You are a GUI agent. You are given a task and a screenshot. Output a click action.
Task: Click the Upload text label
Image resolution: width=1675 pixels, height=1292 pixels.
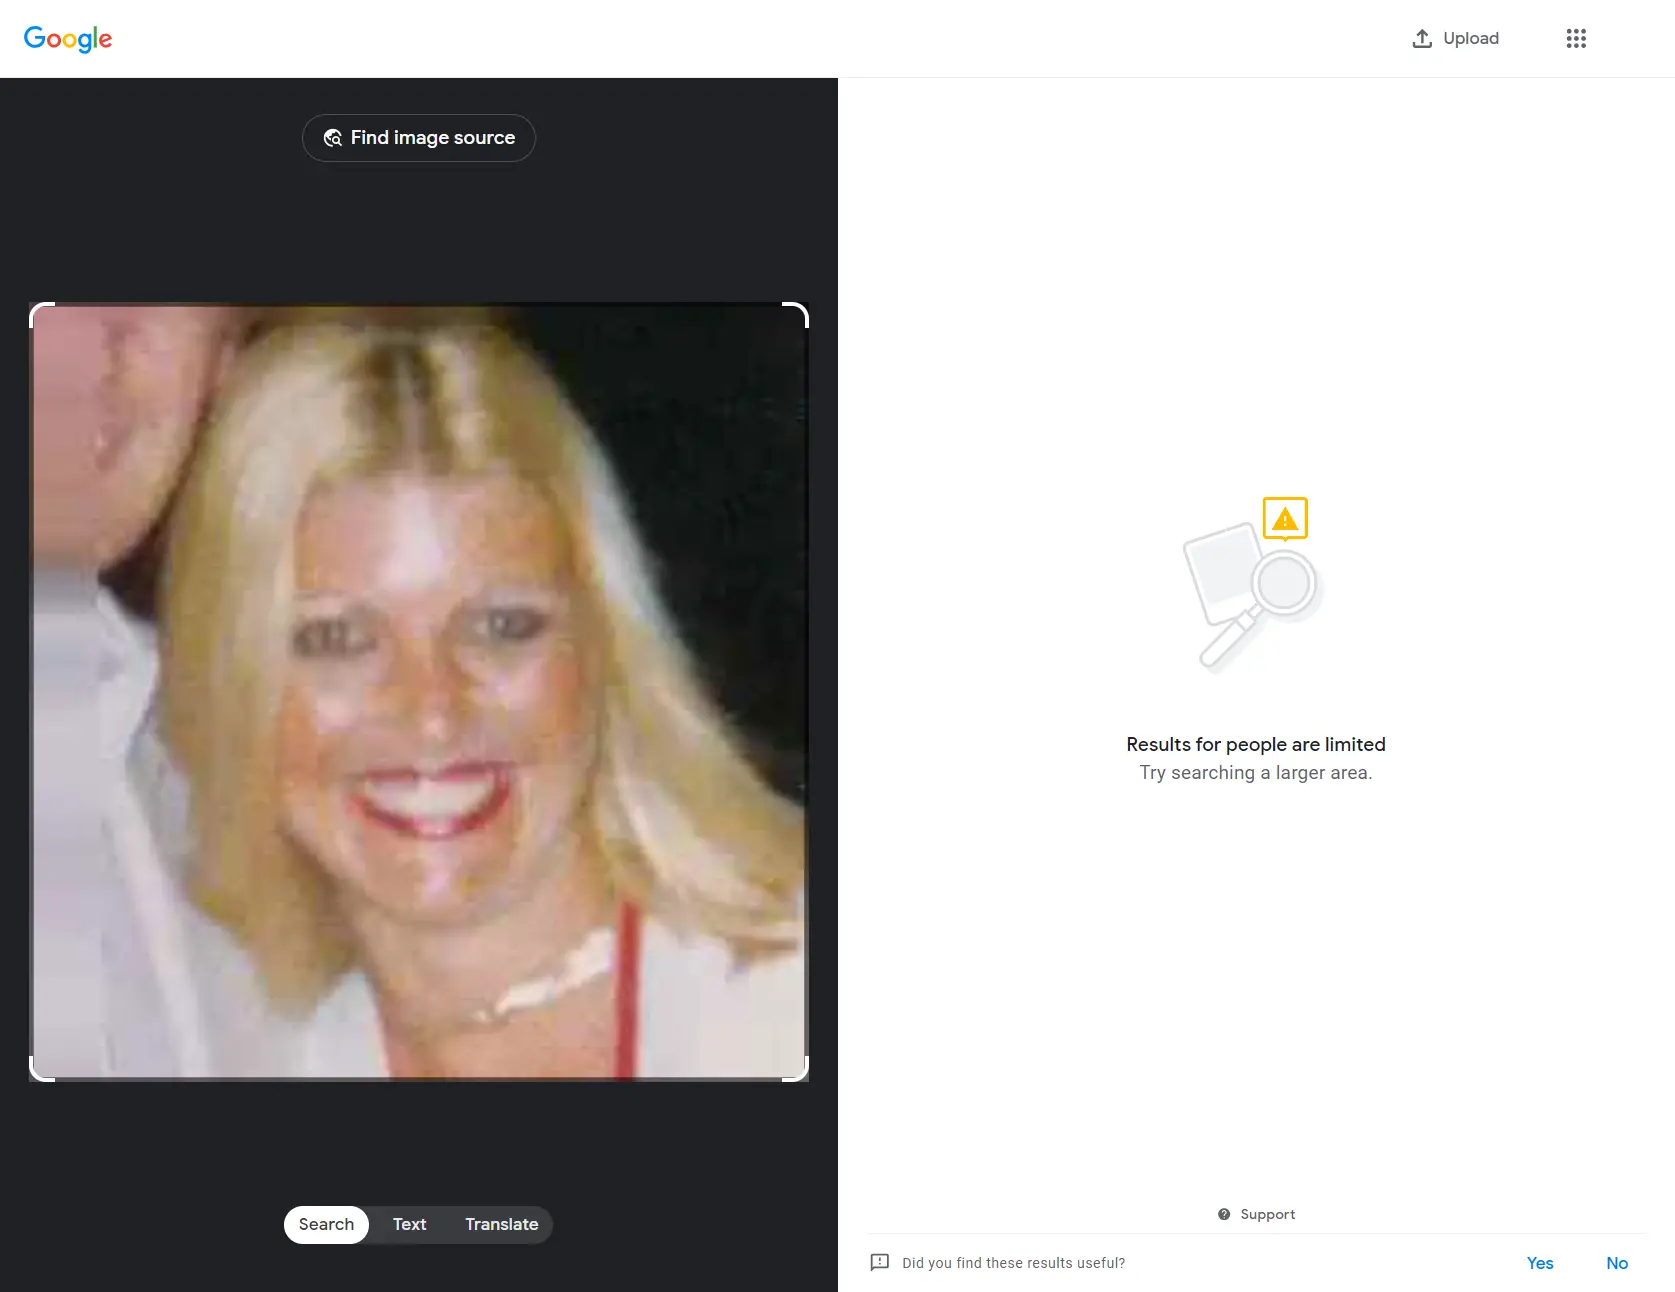pyautogui.click(x=1470, y=39)
